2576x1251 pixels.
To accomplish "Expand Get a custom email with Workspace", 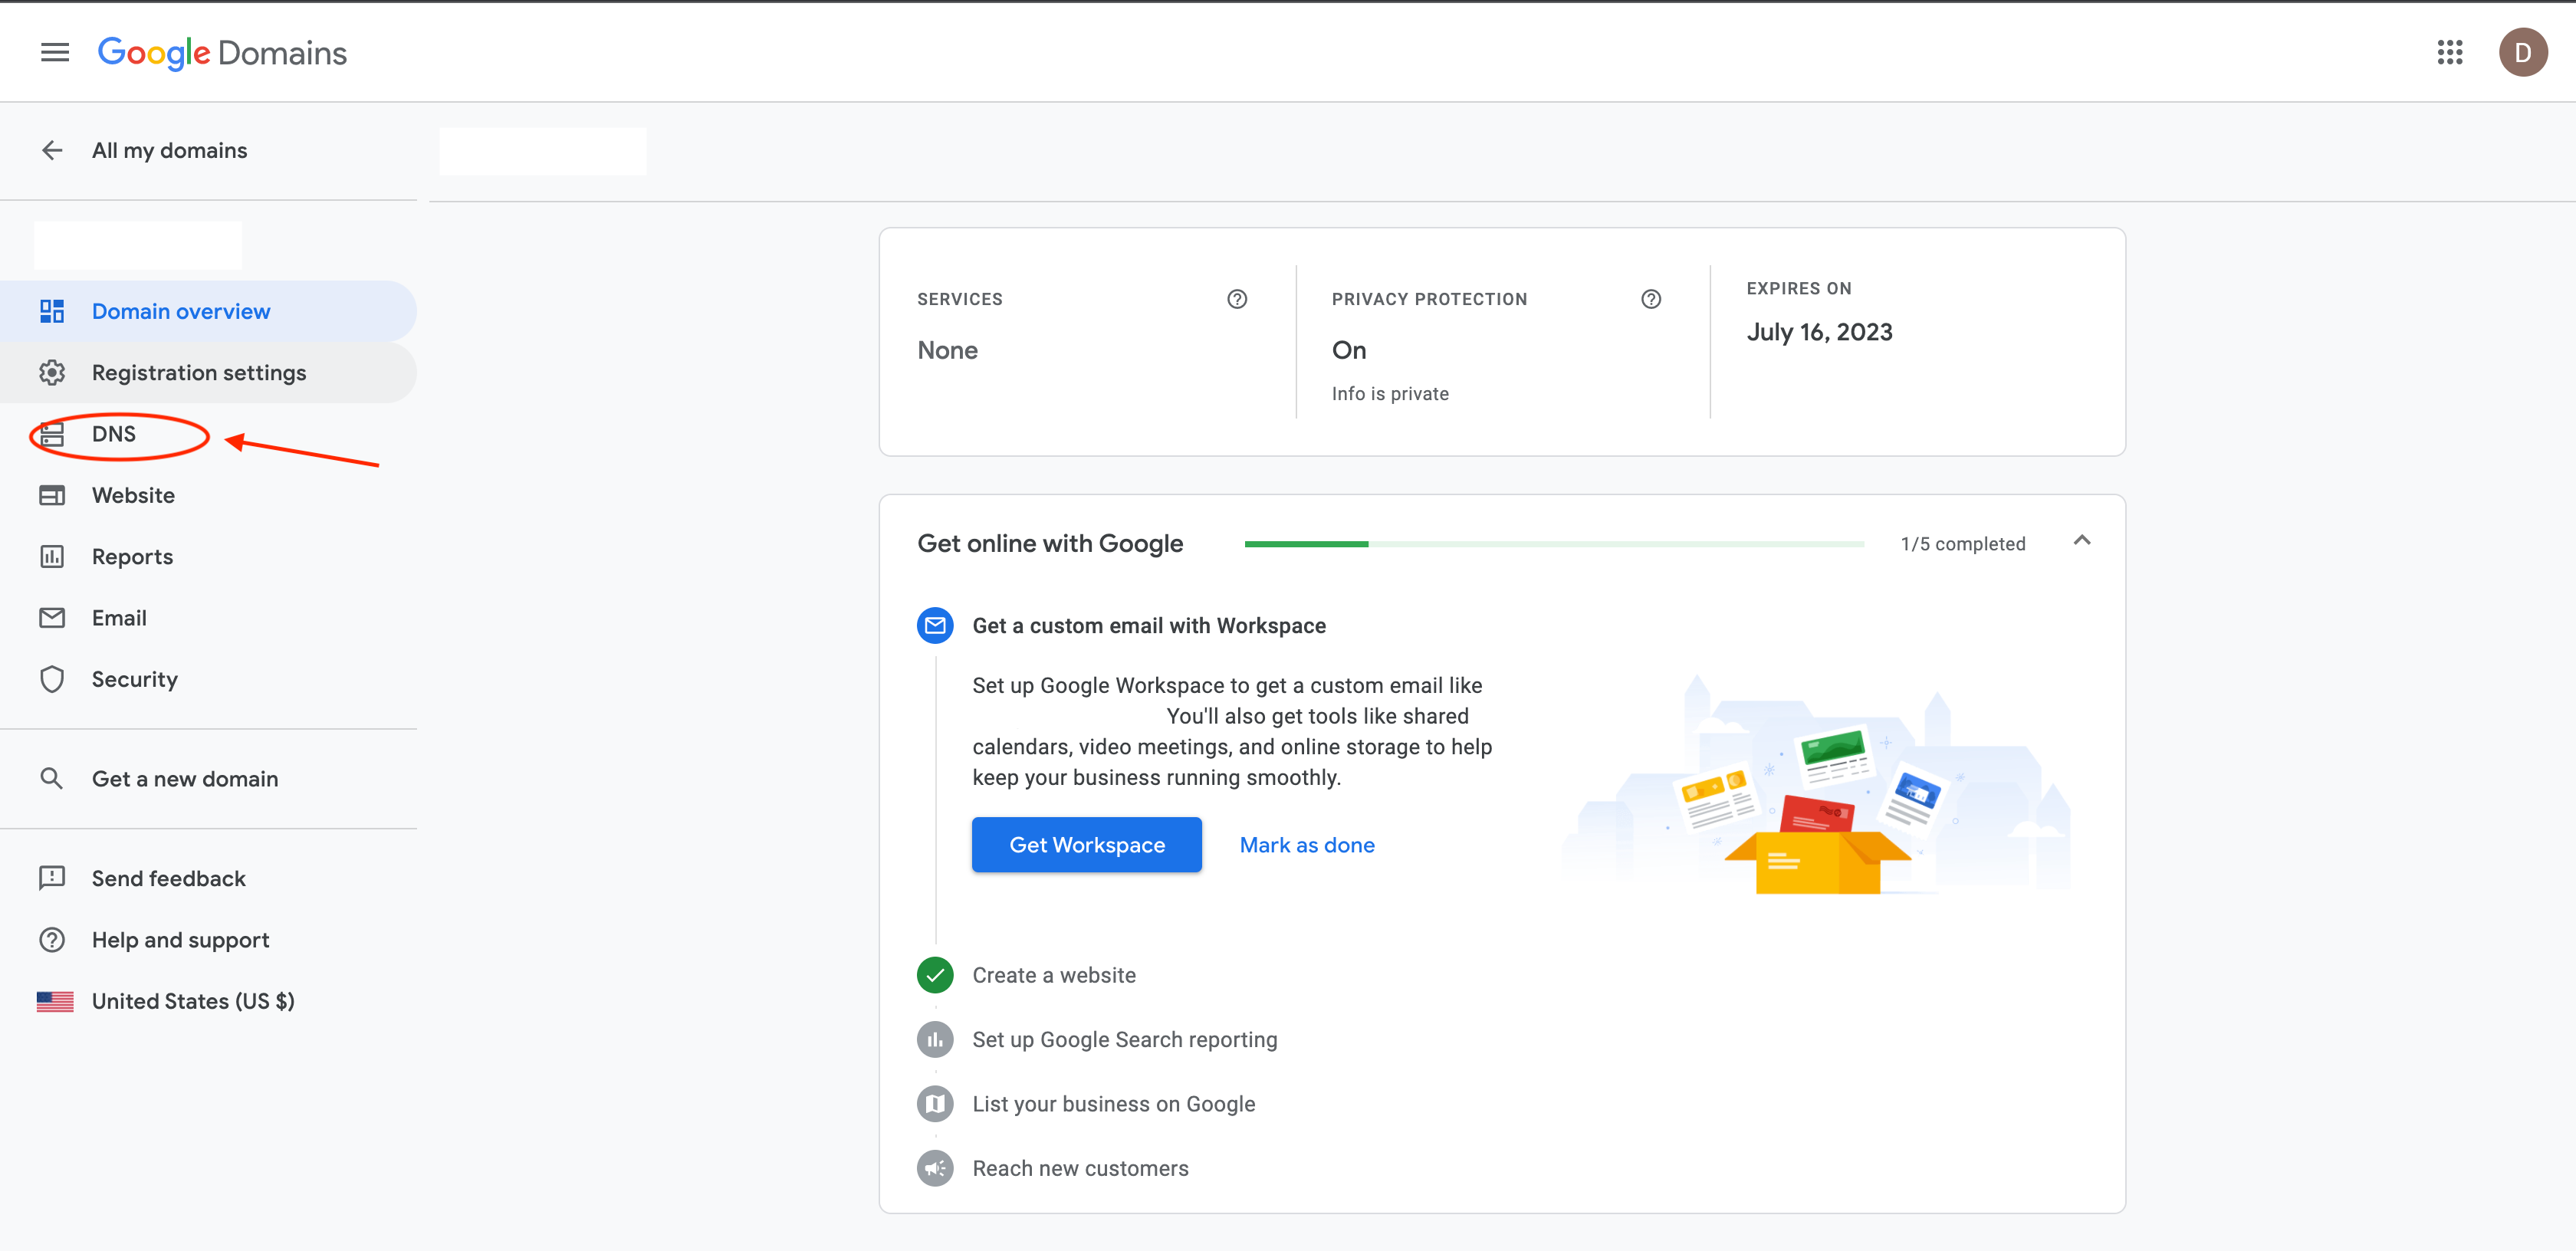I will pyautogui.click(x=1149, y=626).
